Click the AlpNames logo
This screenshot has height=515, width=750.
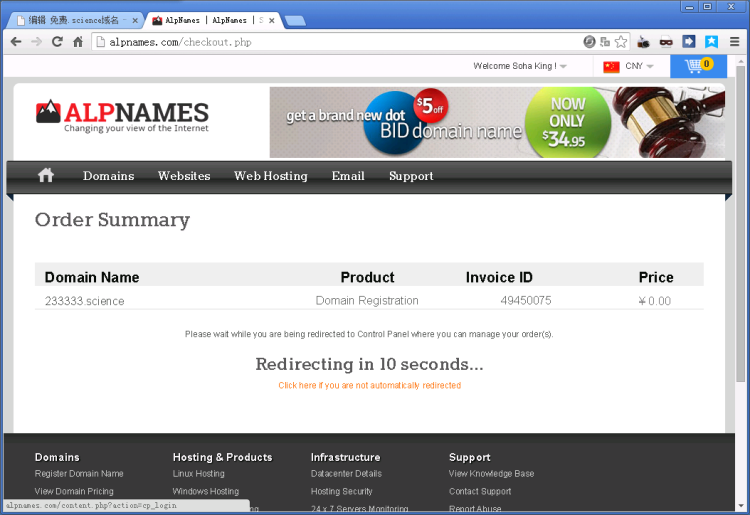click(122, 116)
